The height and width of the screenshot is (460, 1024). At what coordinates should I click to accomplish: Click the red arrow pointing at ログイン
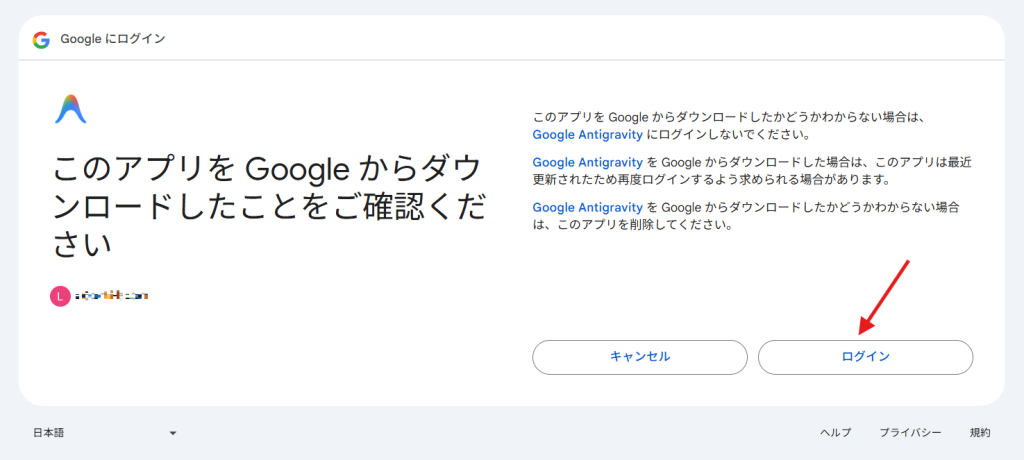click(883, 296)
